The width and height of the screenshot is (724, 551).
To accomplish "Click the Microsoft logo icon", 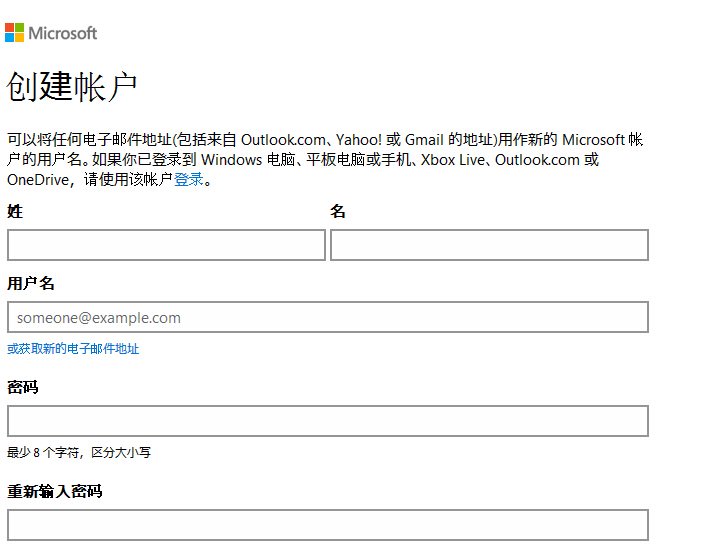I will point(14,33).
